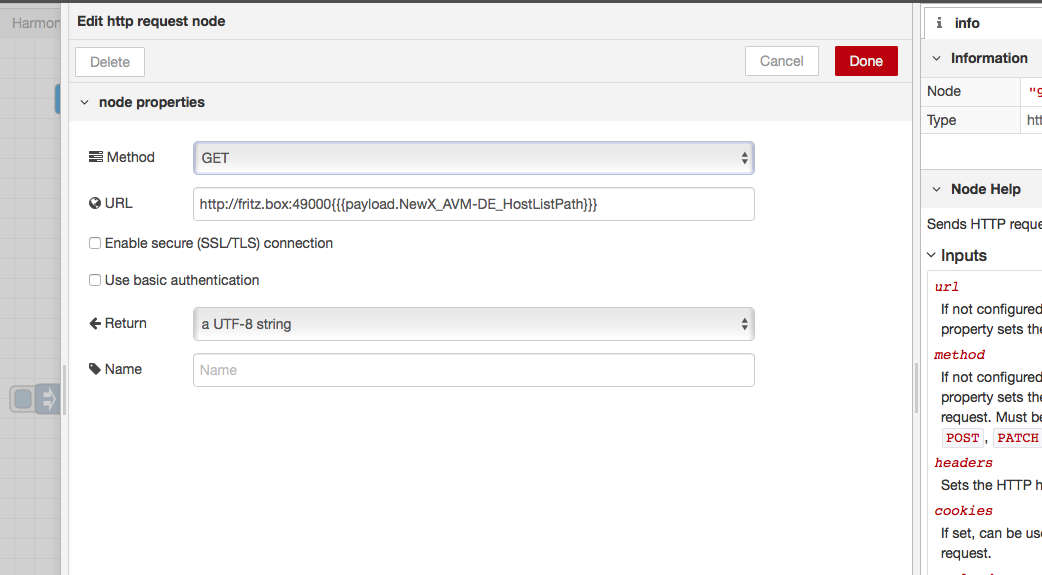The width and height of the screenshot is (1042, 575).
Task: Click the info tab icon
Action: (939, 23)
